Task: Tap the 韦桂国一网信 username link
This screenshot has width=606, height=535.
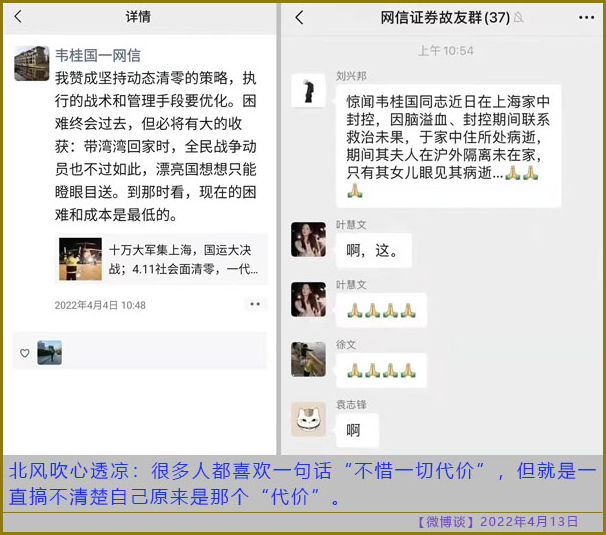Action: click(x=97, y=55)
